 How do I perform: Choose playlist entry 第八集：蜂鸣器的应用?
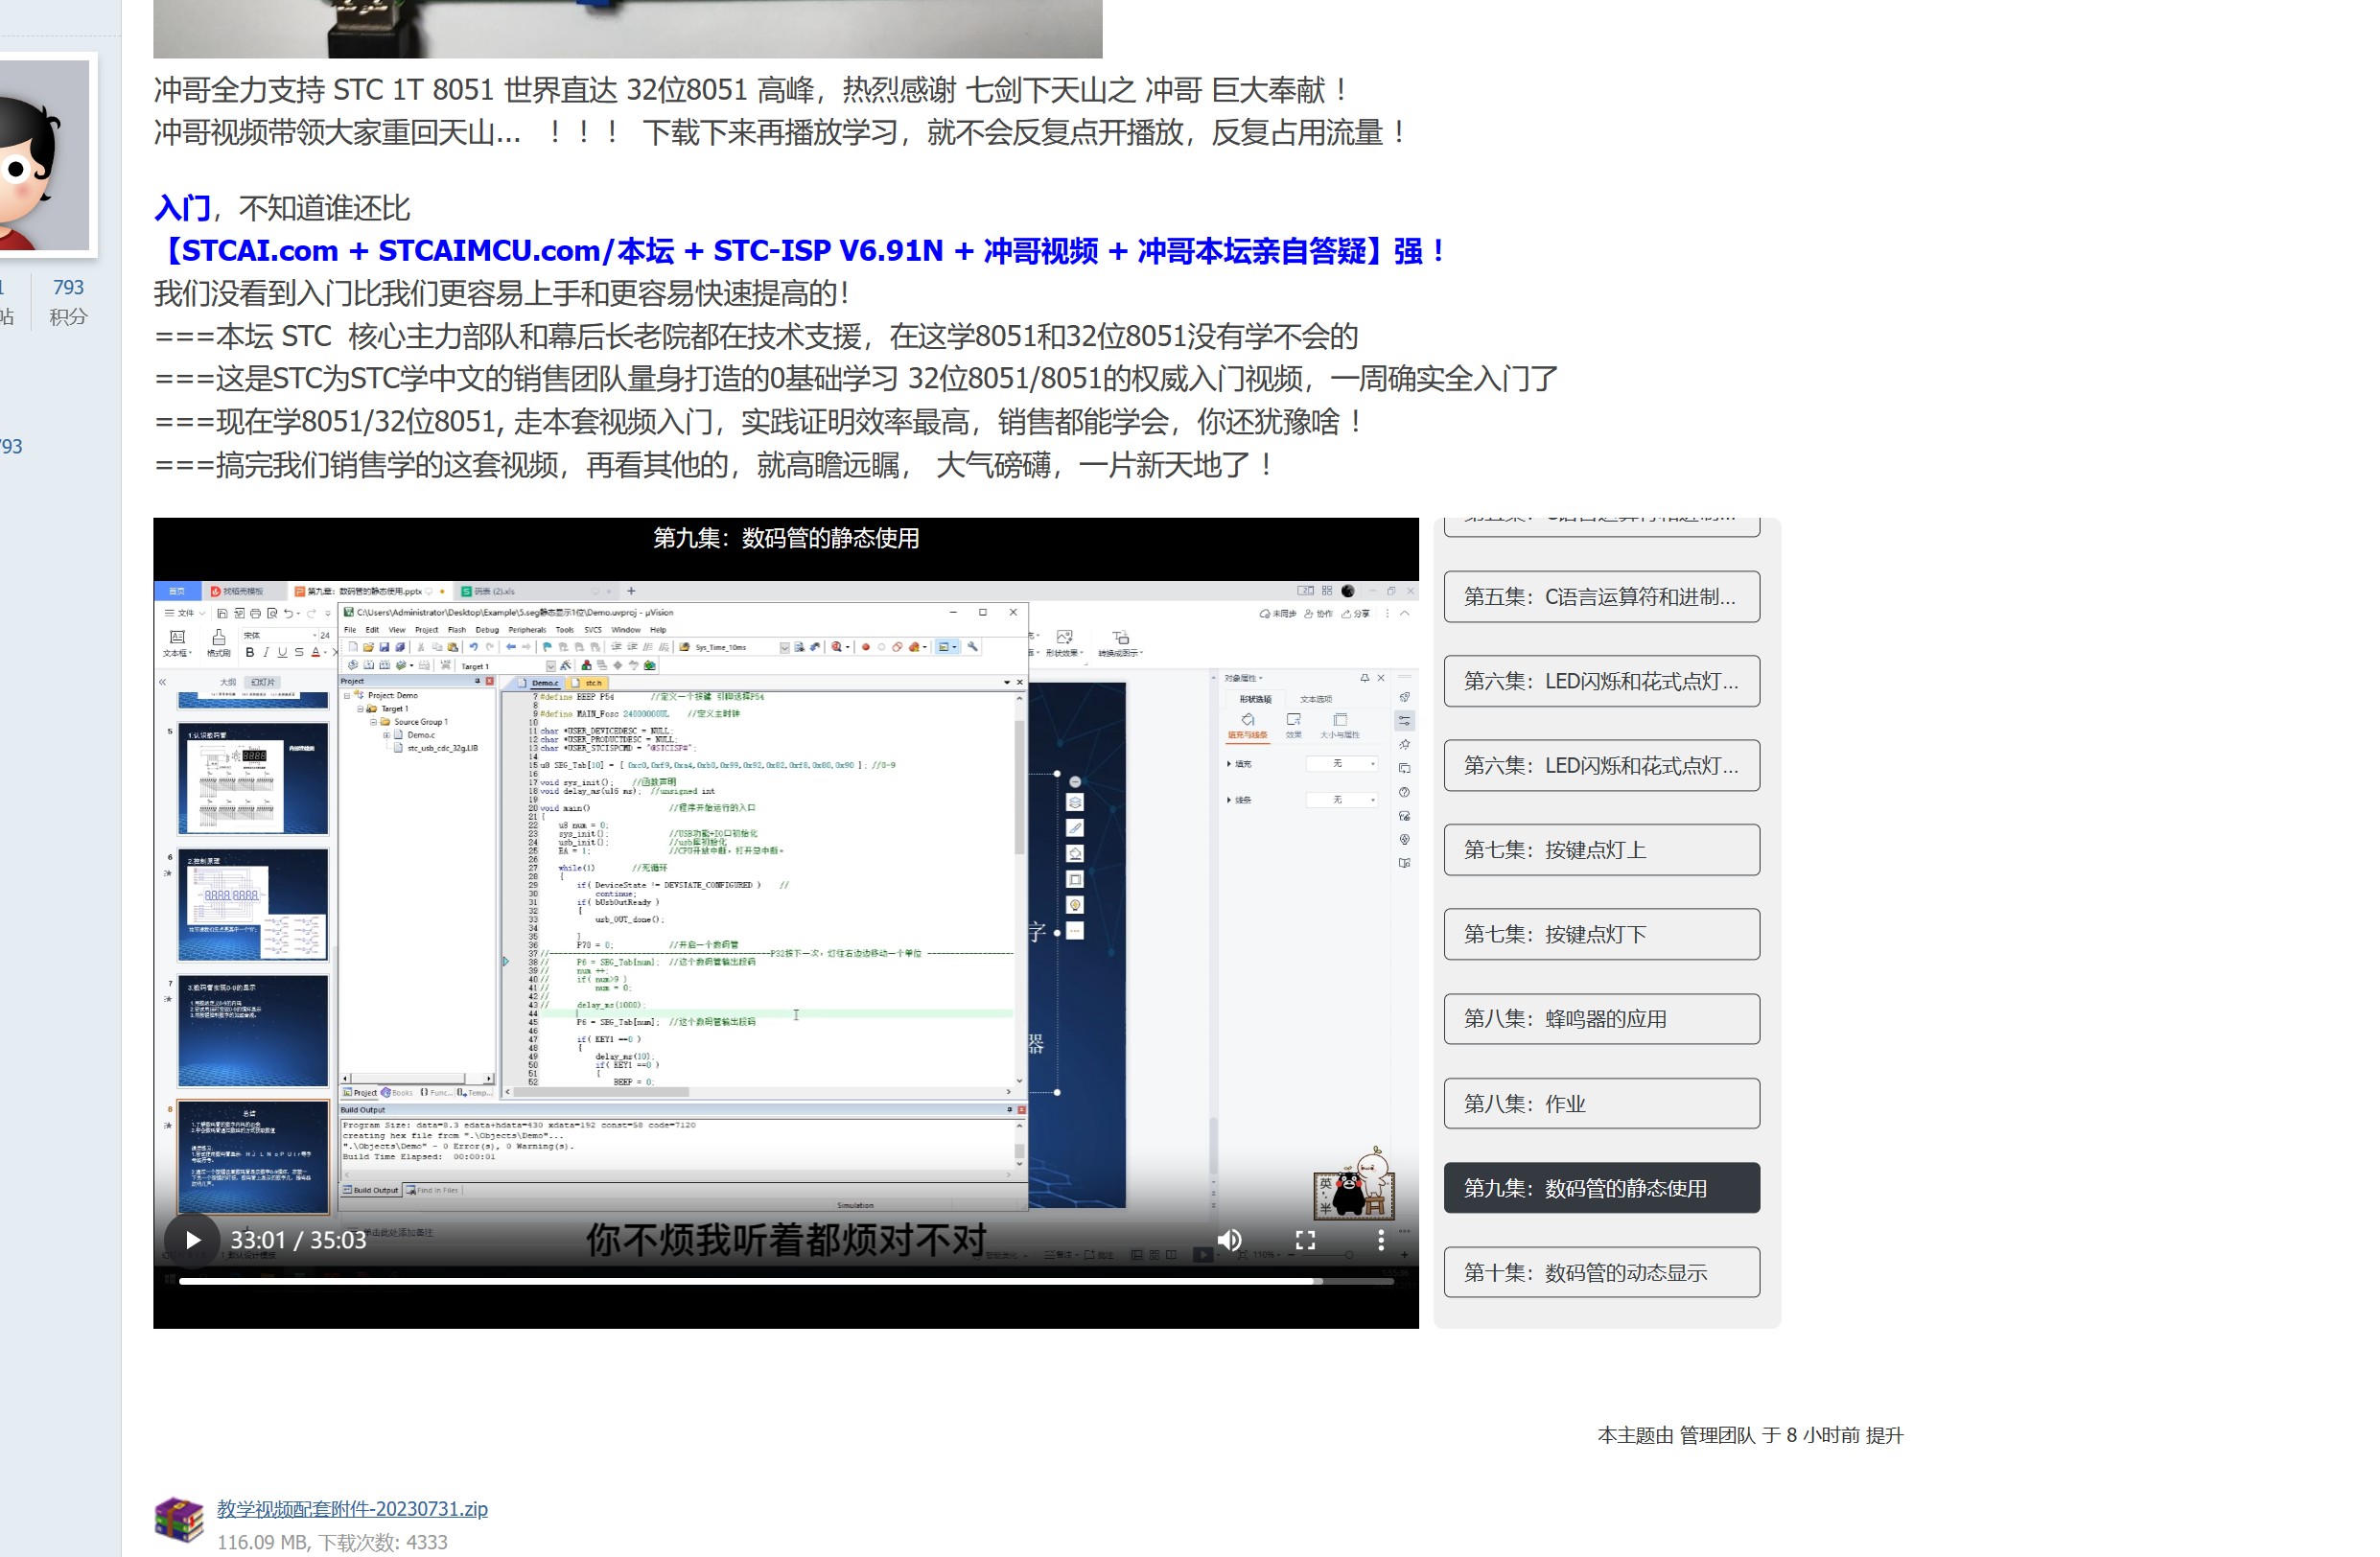click(x=1601, y=1019)
